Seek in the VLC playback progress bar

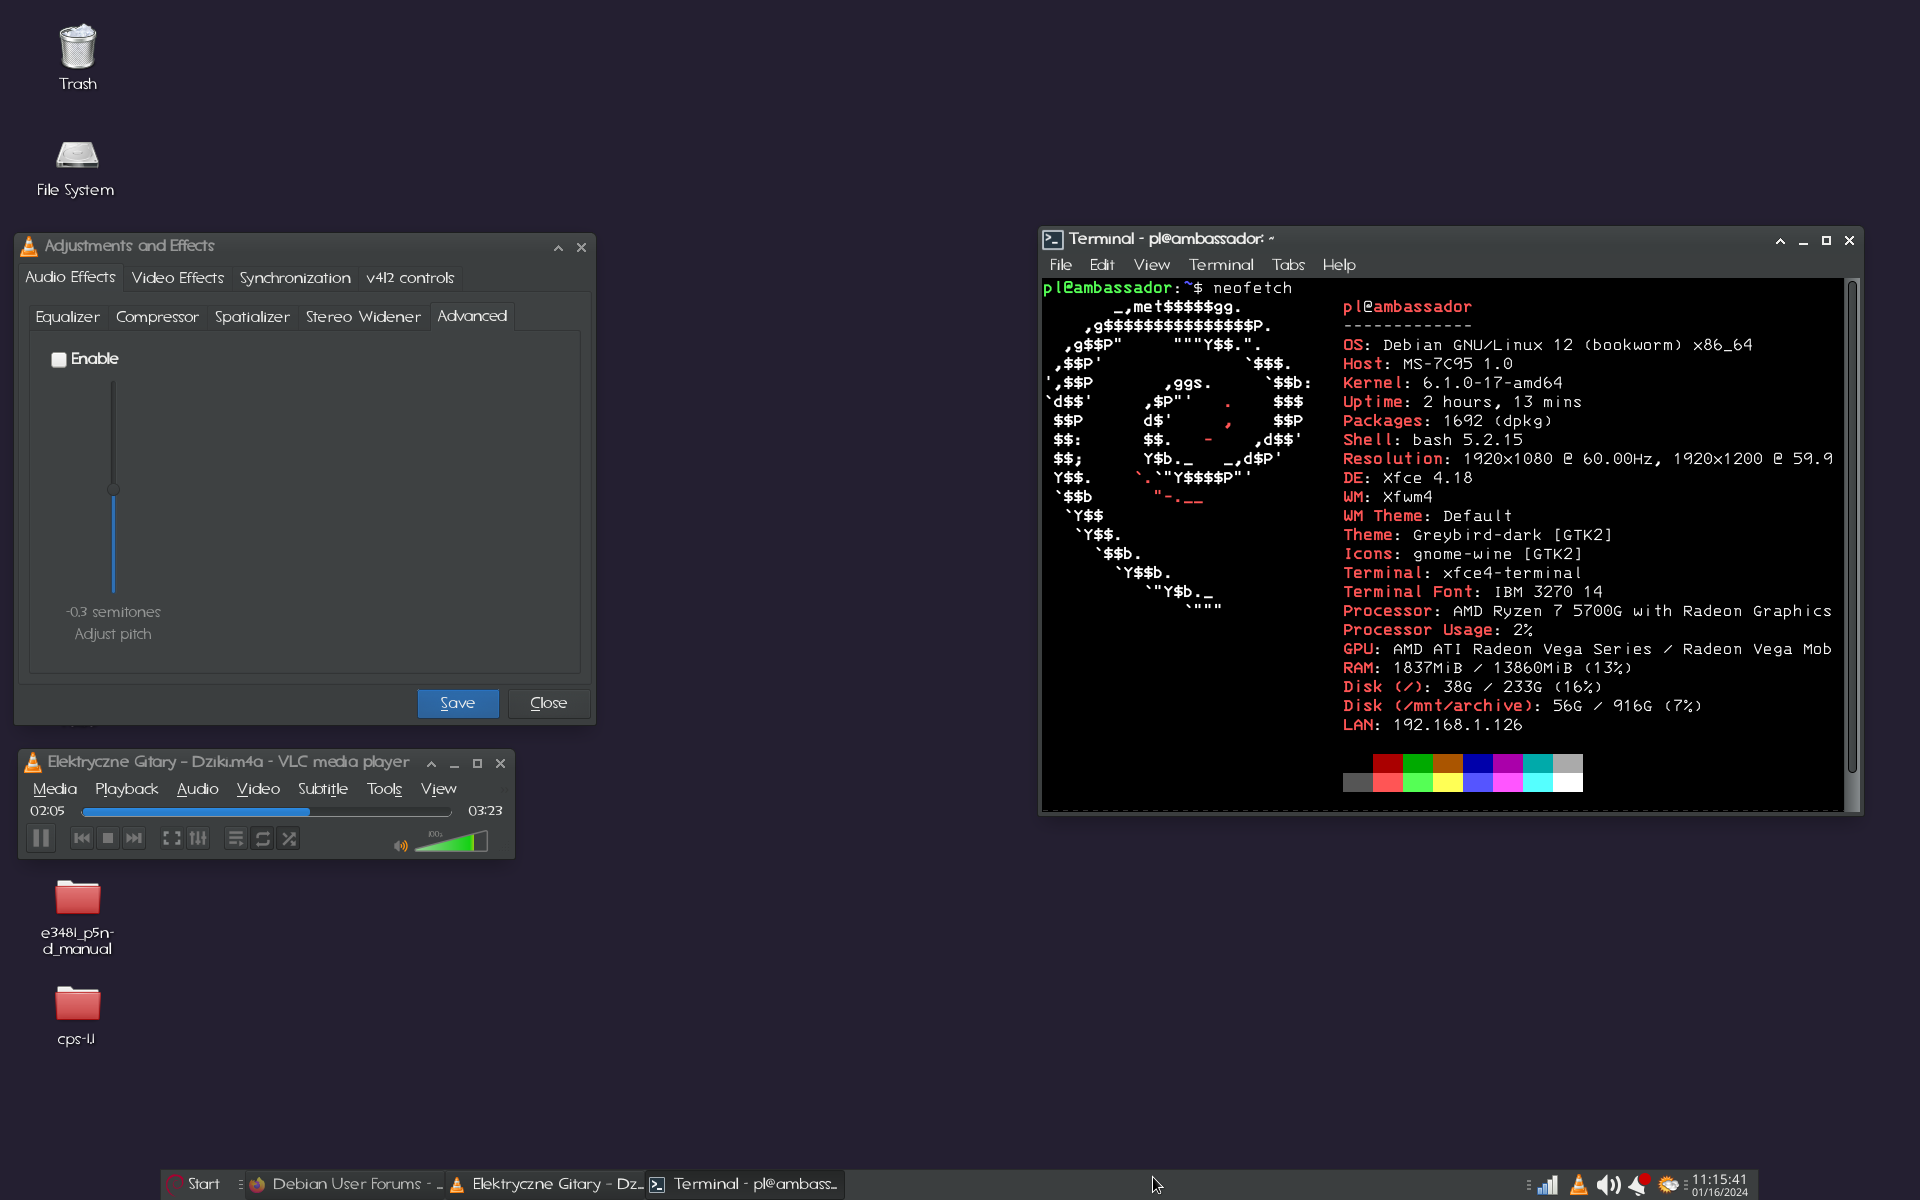click(x=267, y=812)
